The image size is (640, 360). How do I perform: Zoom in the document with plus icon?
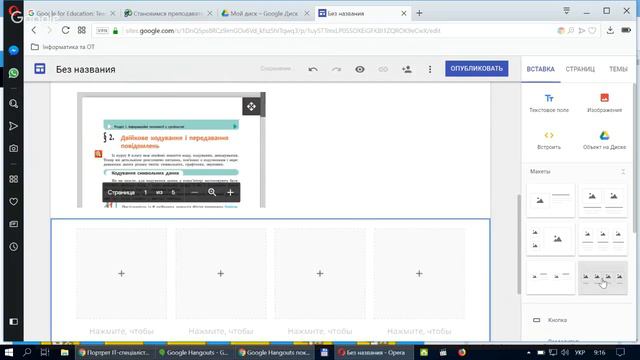click(x=230, y=192)
